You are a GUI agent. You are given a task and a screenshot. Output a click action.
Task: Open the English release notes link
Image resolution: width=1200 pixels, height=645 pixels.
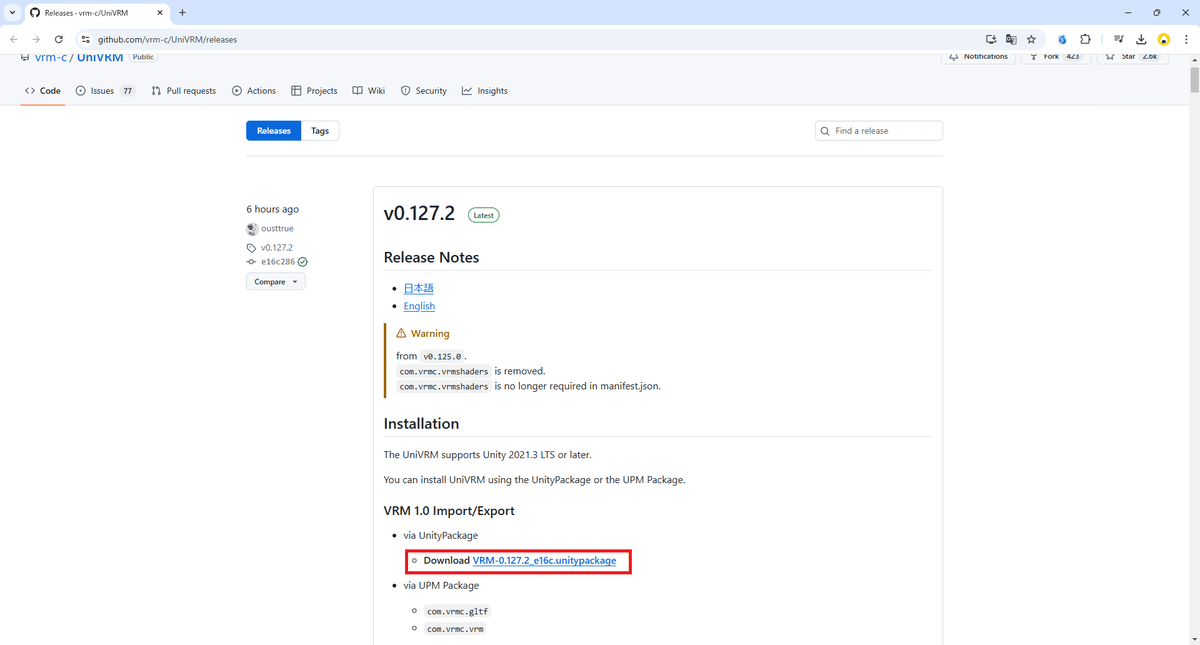tap(419, 306)
